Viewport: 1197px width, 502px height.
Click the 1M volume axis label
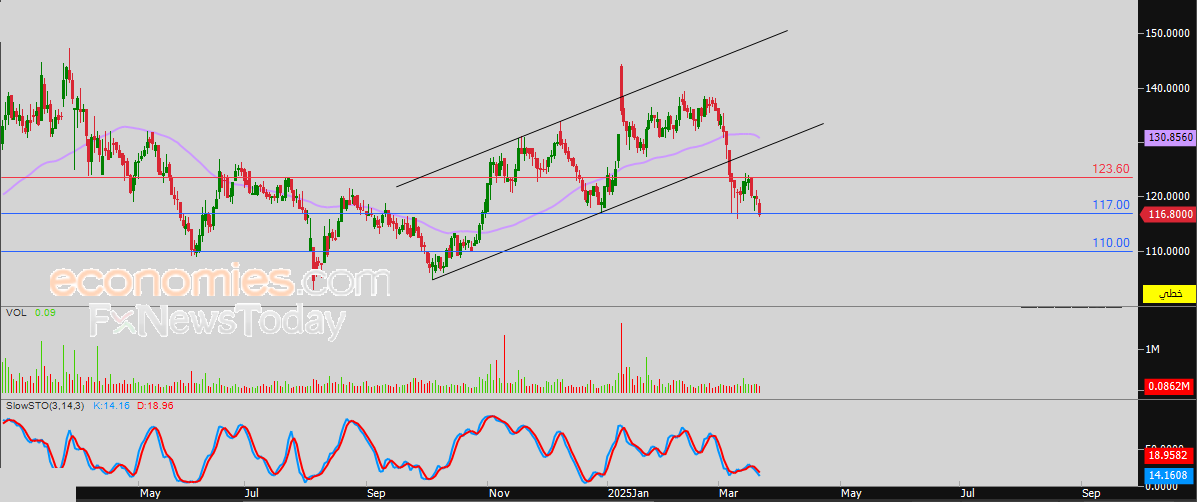point(1153,349)
